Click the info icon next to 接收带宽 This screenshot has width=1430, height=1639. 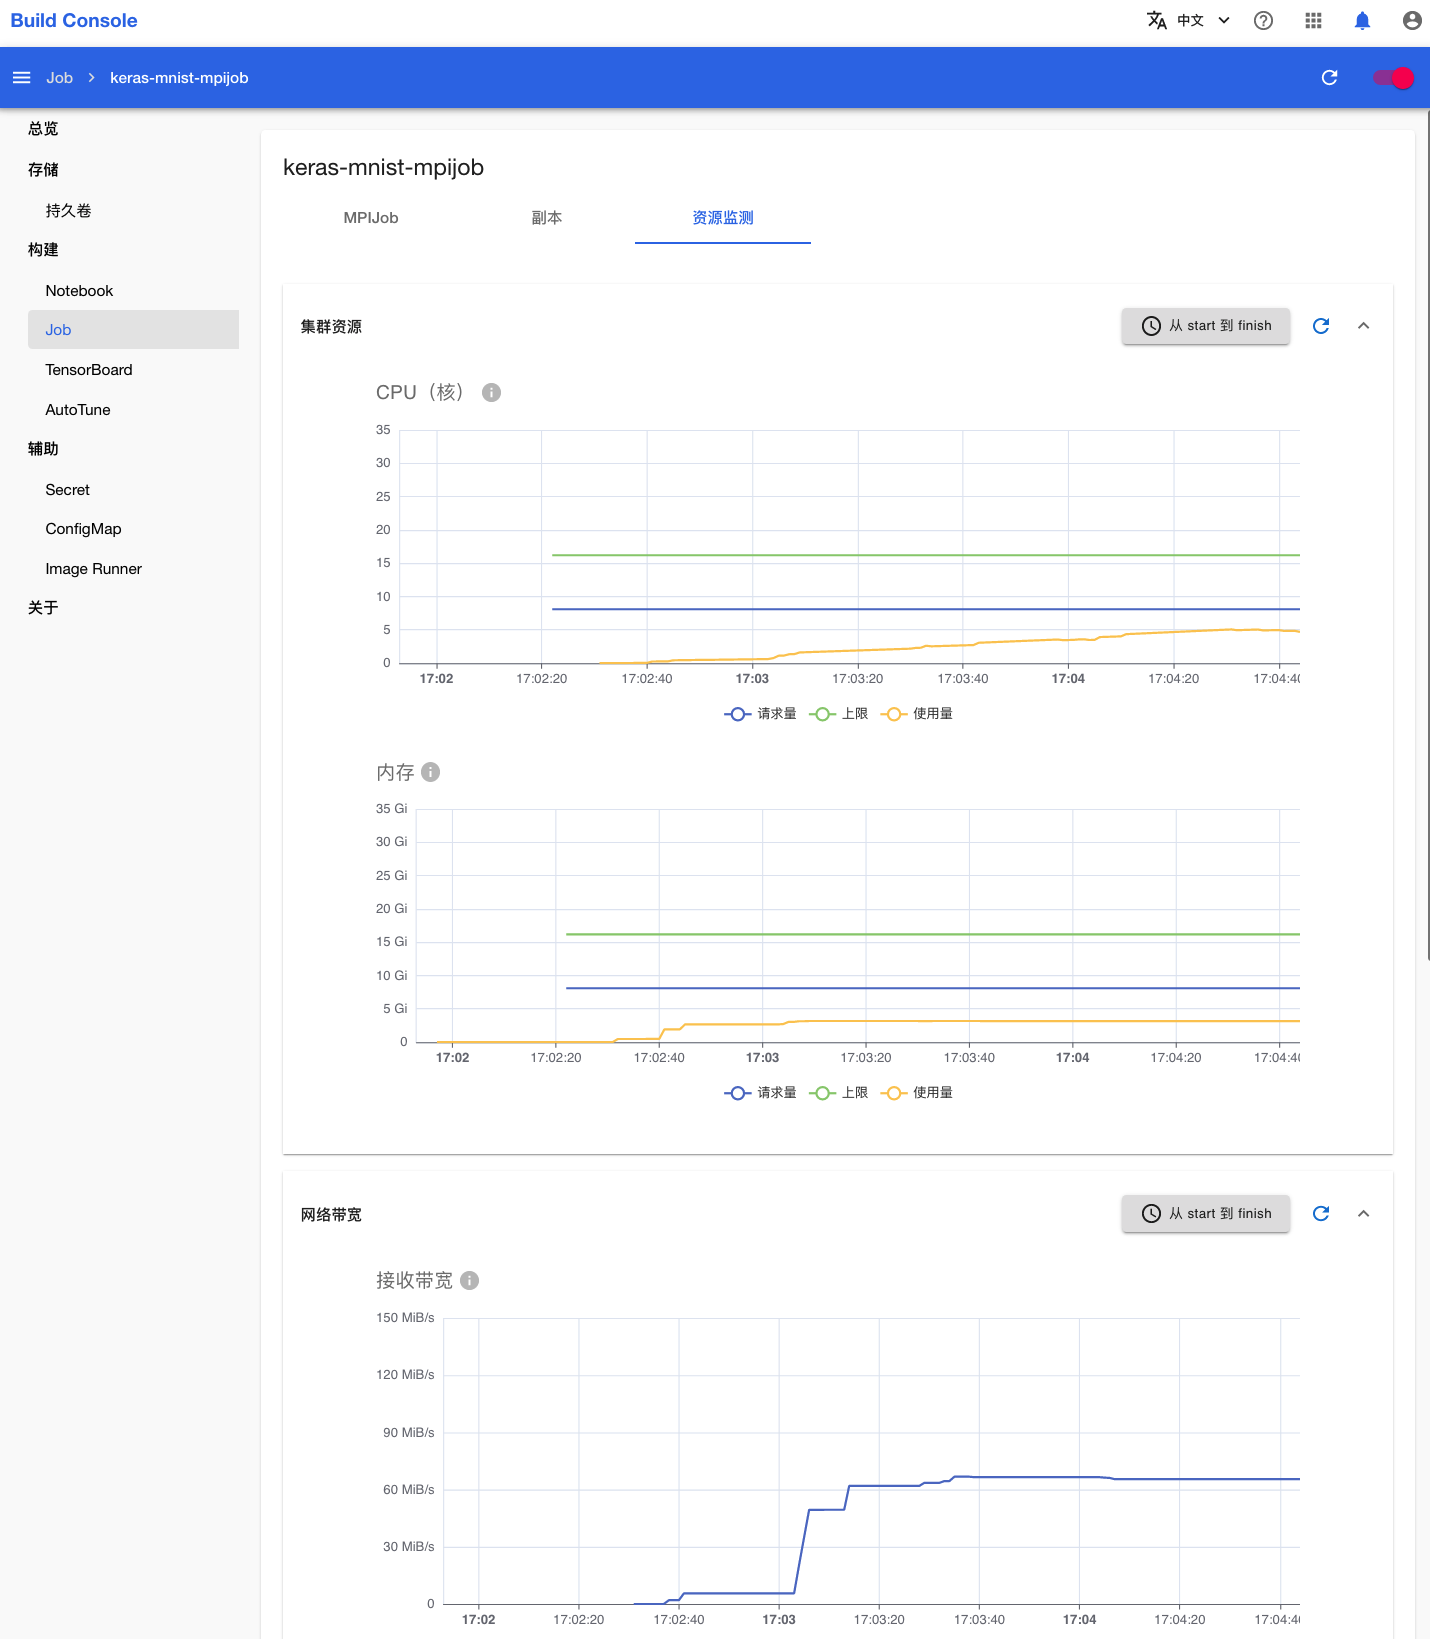click(x=470, y=1280)
